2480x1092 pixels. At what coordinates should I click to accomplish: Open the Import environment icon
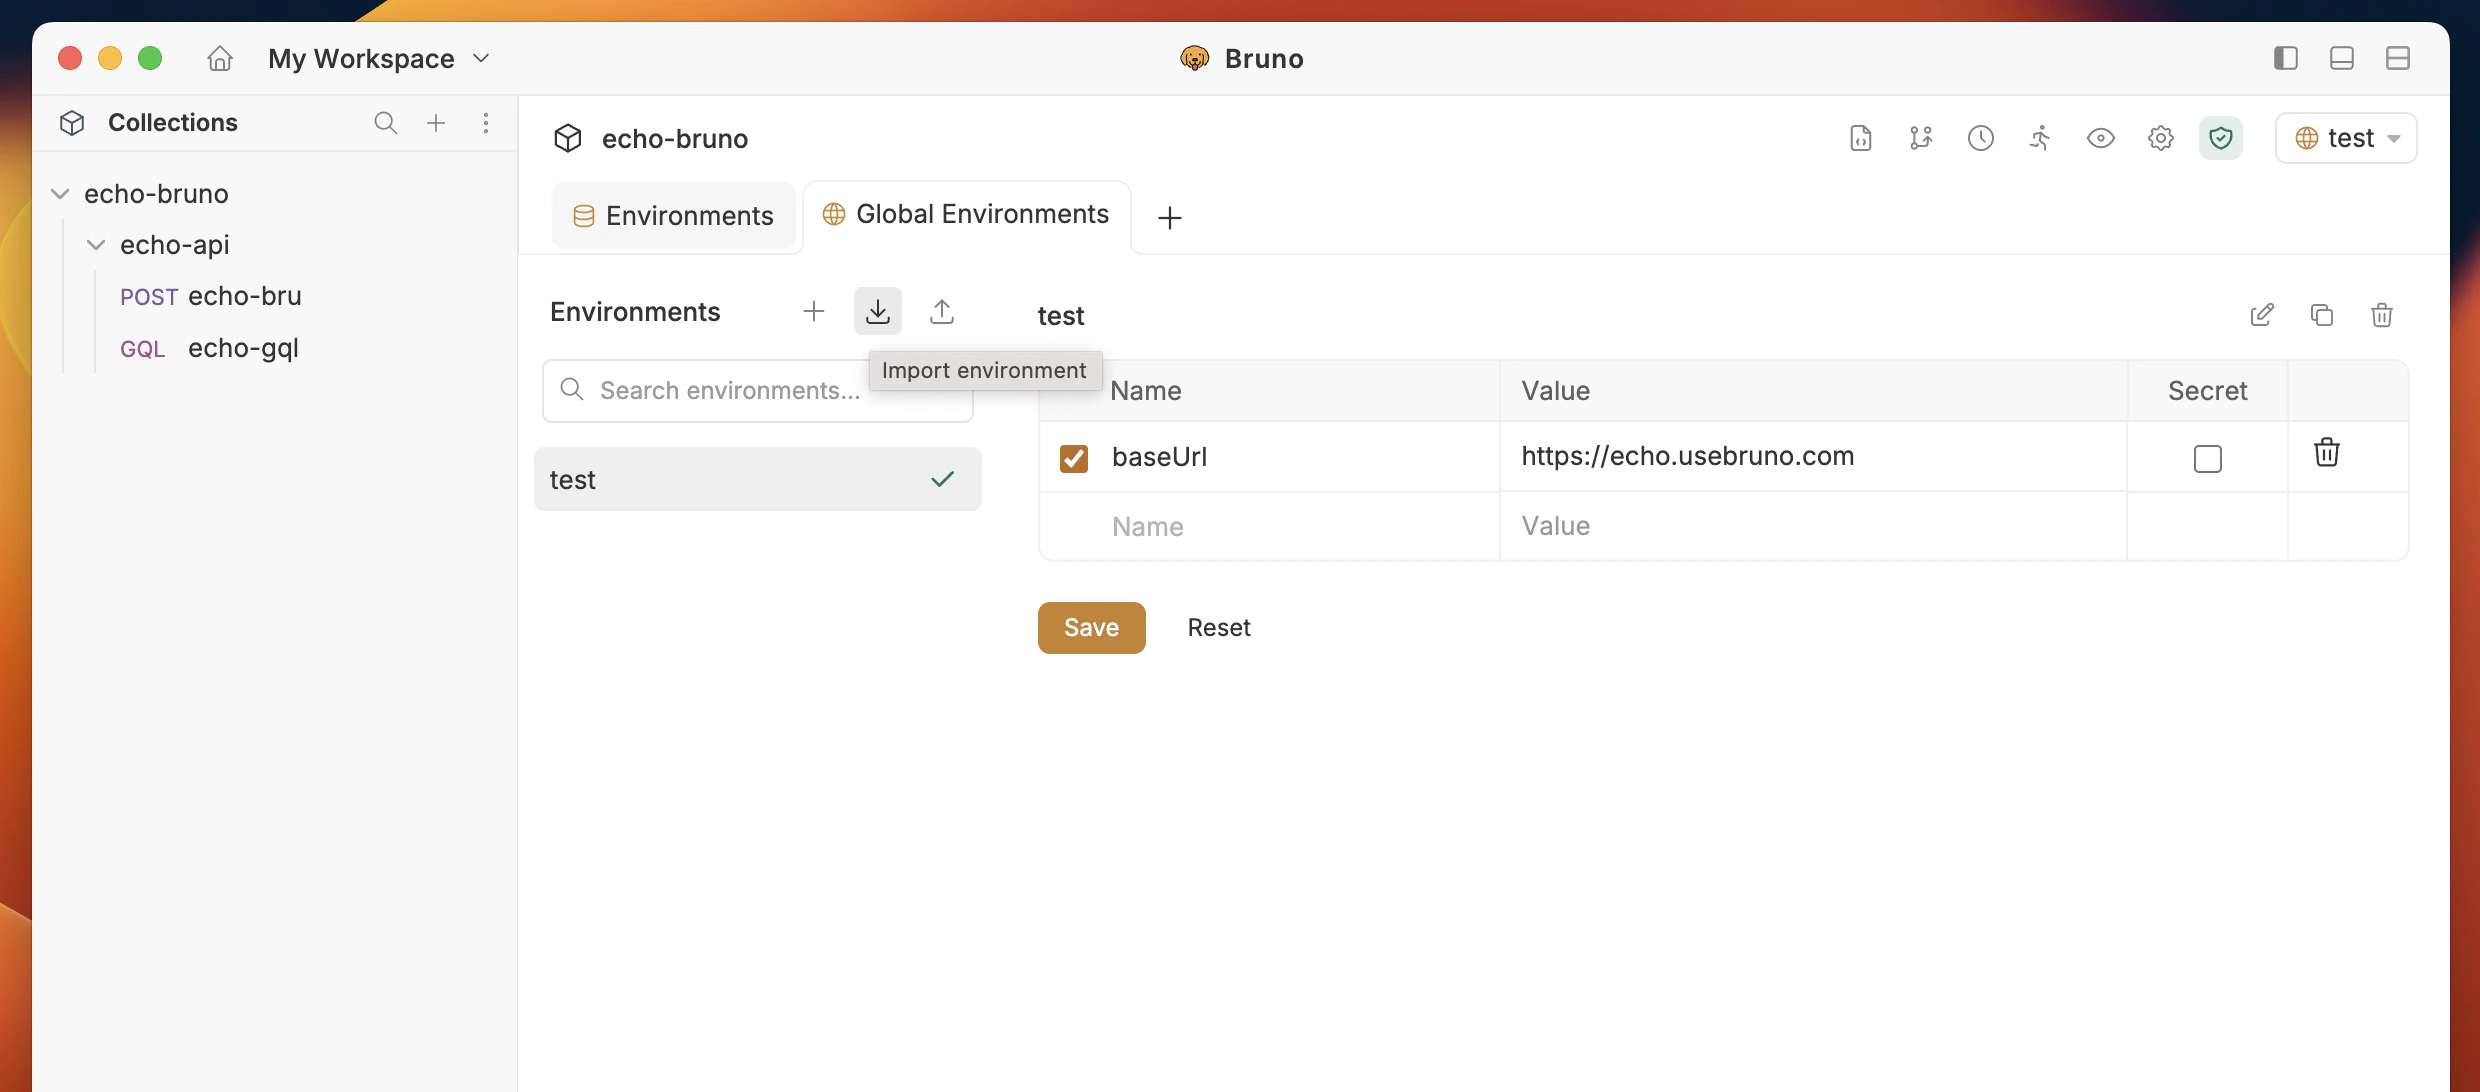coord(877,311)
